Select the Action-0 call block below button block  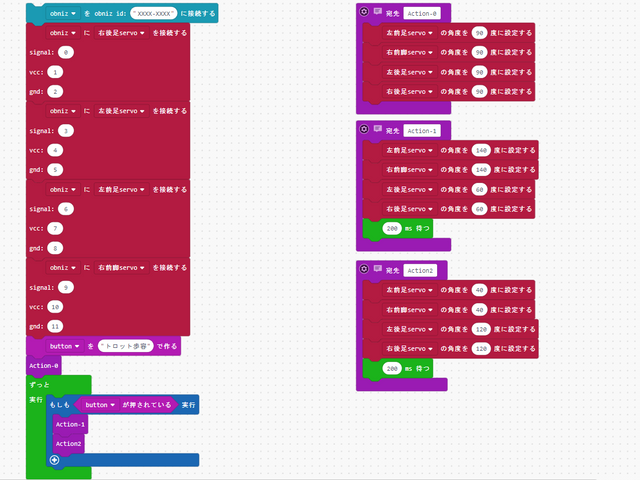(44, 366)
